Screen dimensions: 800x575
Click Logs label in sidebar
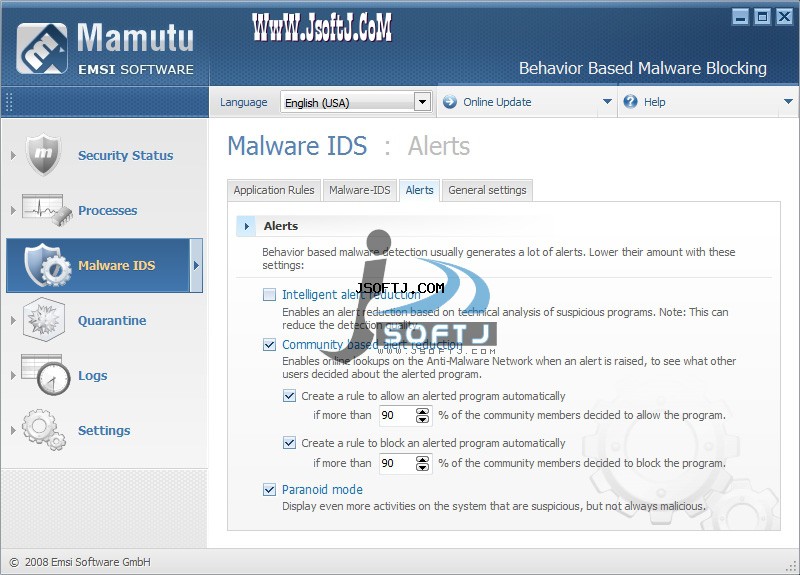click(x=92, y=376)
